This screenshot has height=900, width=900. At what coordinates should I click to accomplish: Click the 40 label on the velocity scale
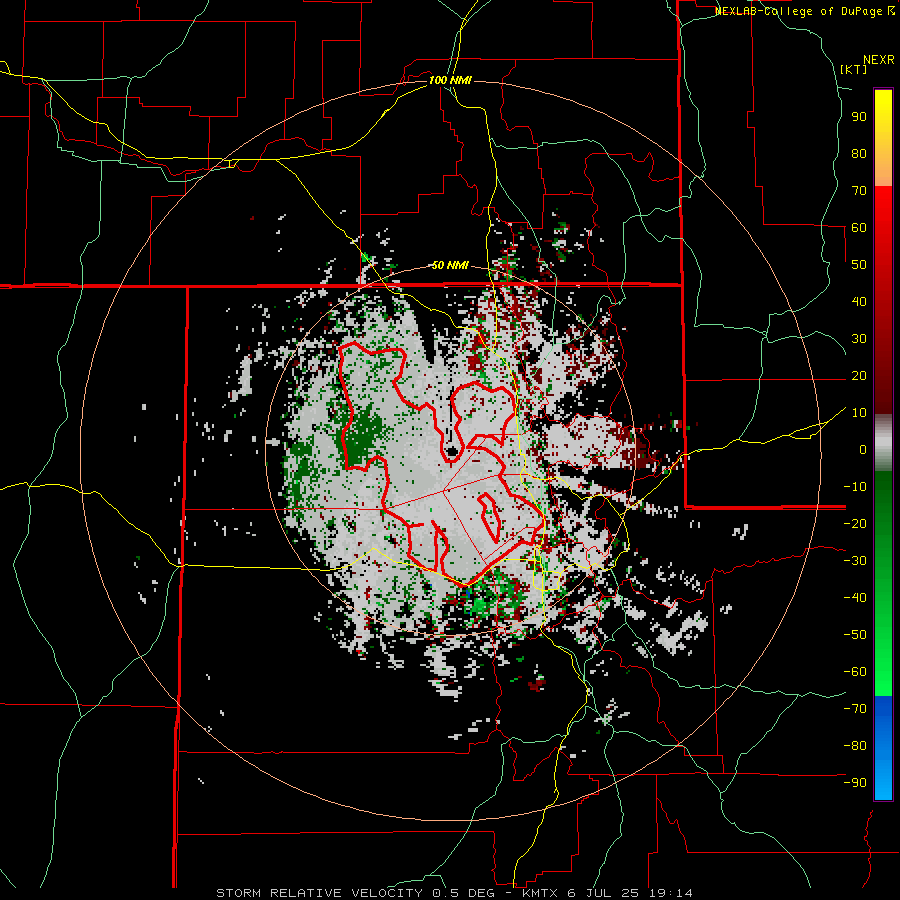click(859, 301)
